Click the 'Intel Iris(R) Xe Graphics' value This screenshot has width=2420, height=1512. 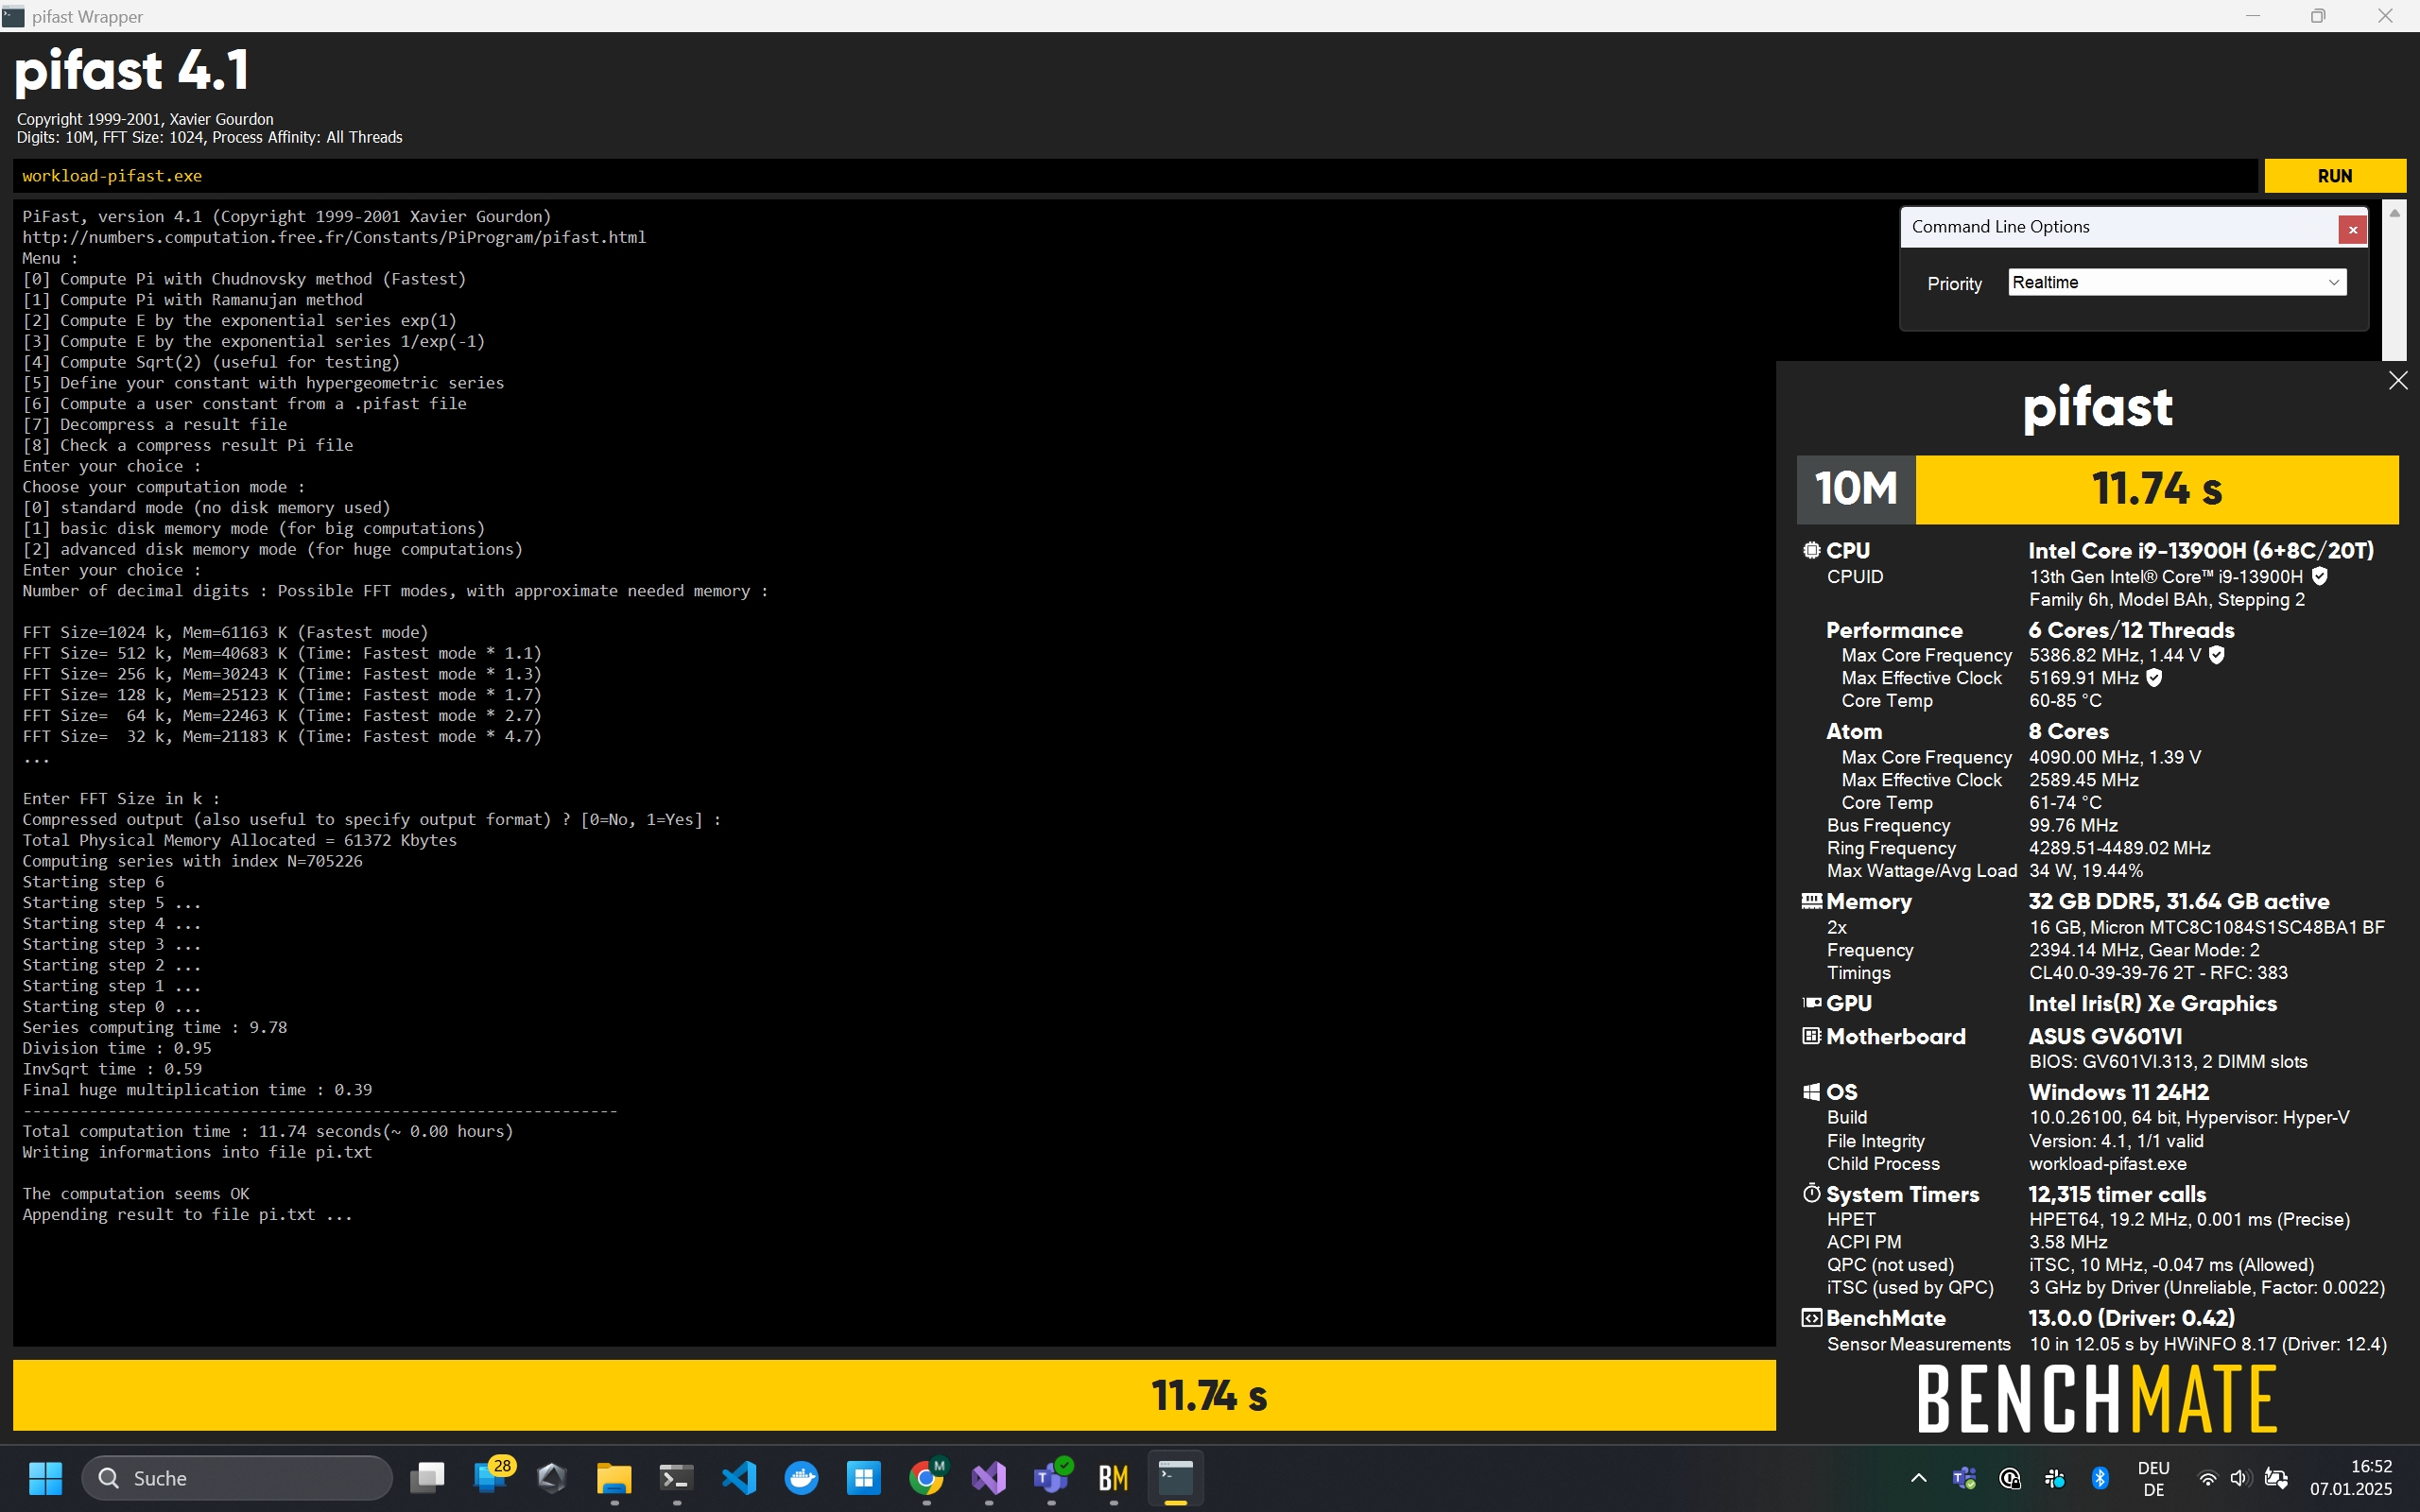(x=2152, y=1003)
